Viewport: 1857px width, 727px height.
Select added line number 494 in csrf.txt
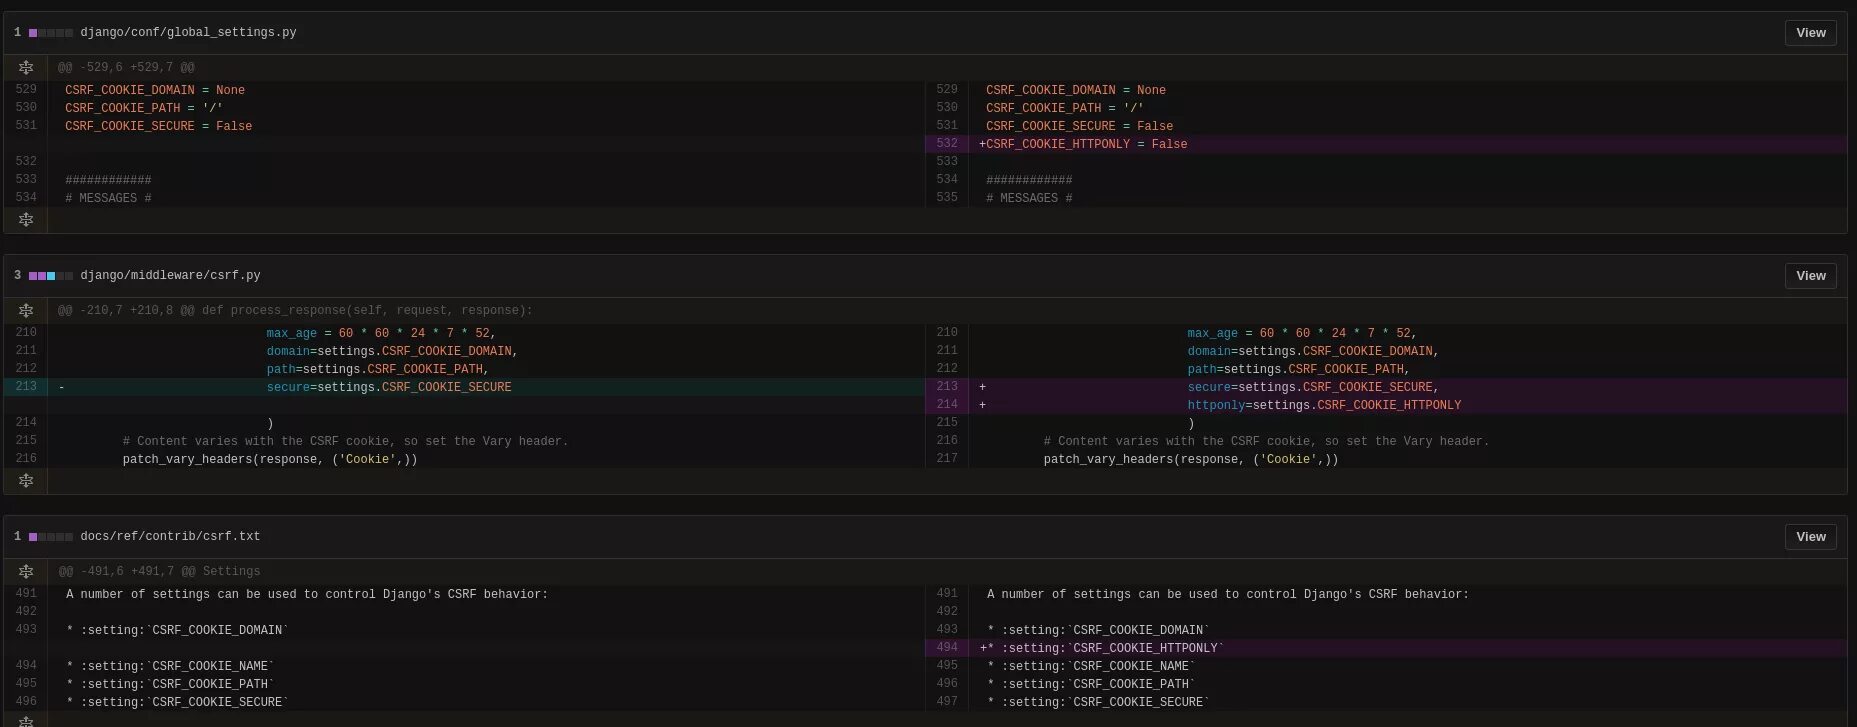[946, 648]
